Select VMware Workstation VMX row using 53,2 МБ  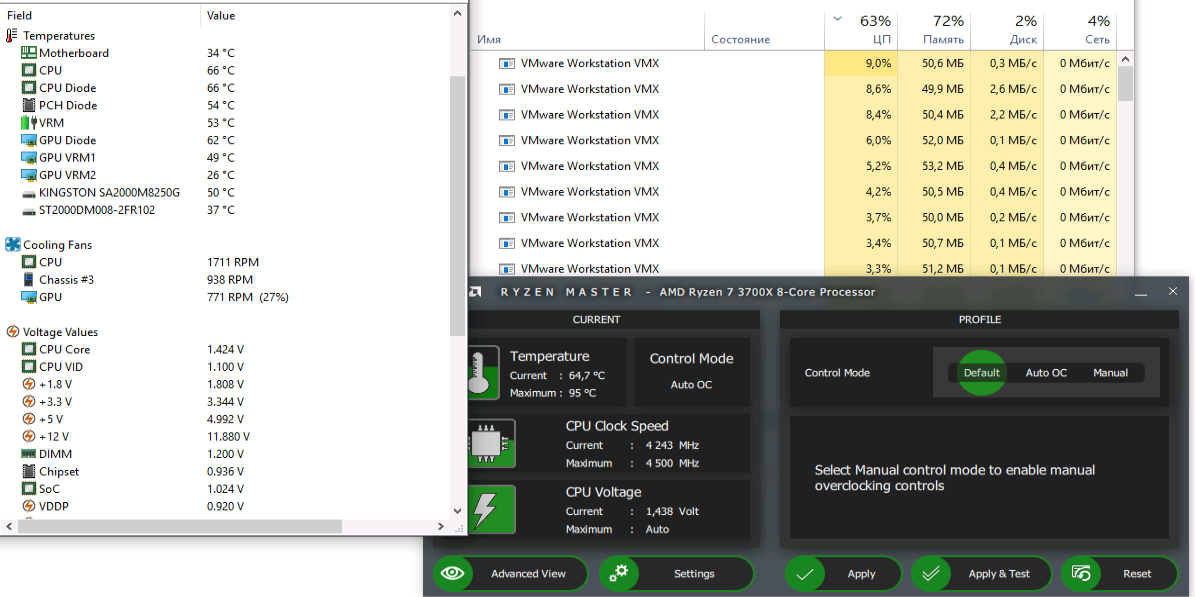794,166
